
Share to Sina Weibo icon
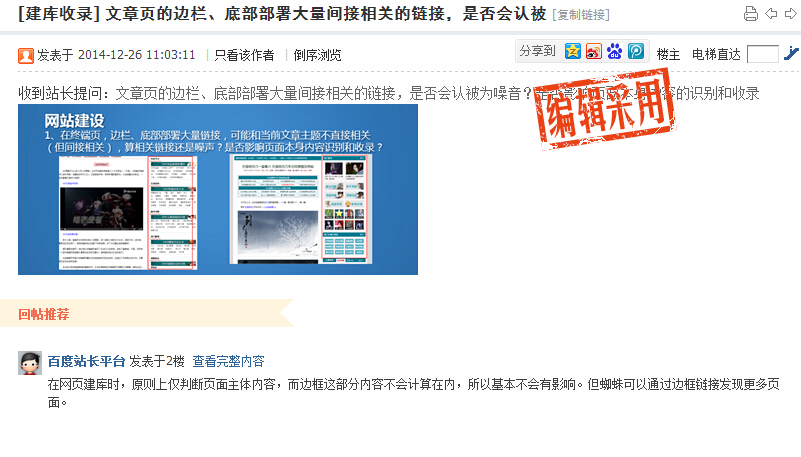pos(594,51)
